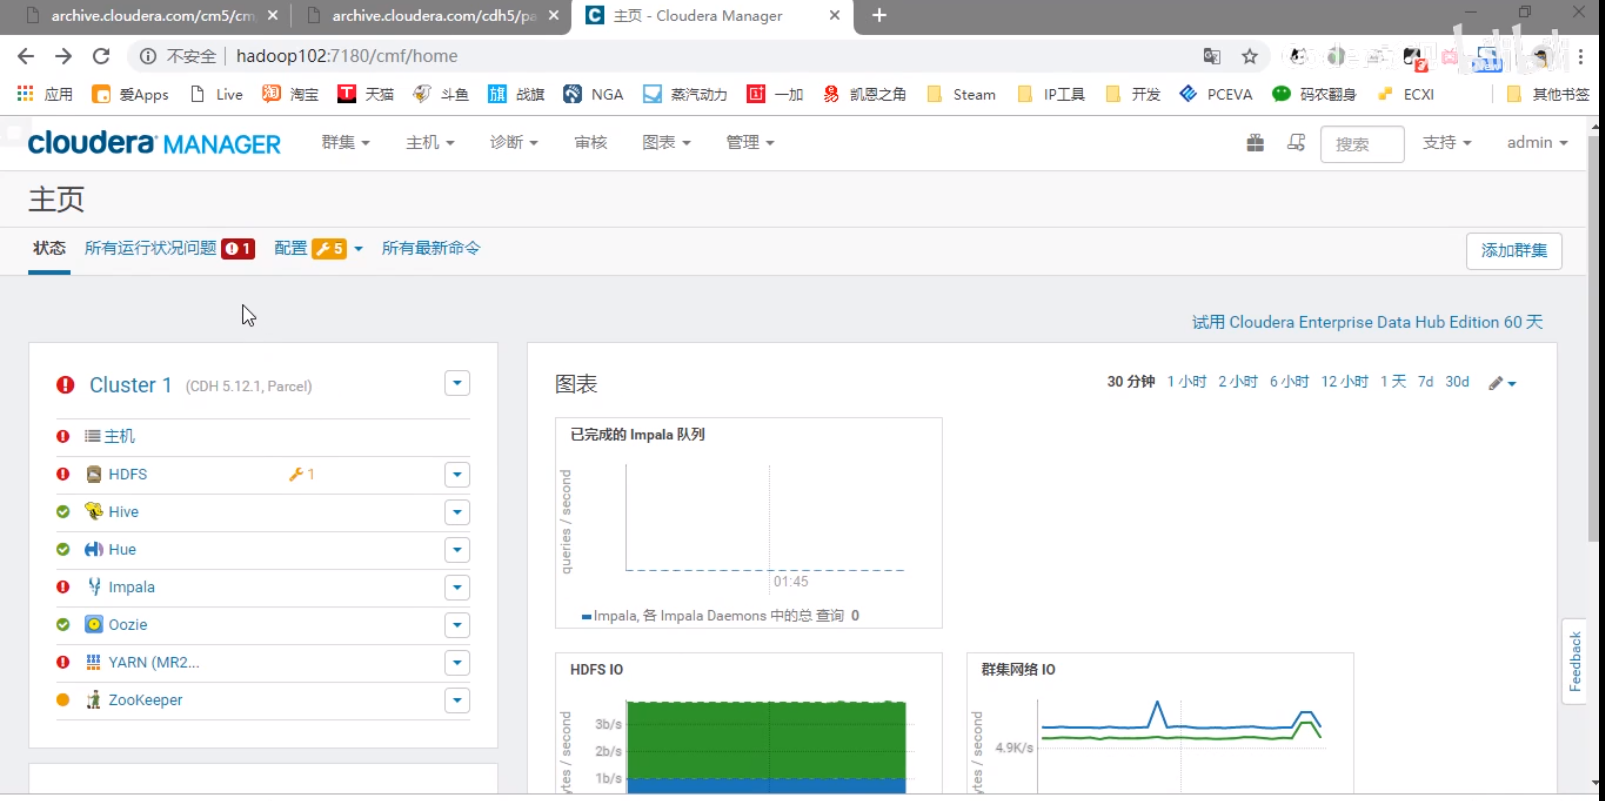Screen dimensions: 1605x801
Task: Open 所有最新命令 tab
Action: coord(431,248)
